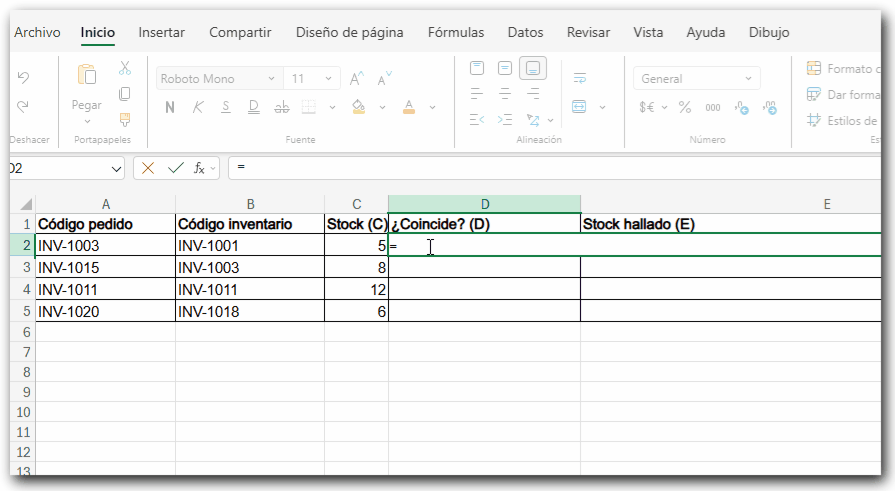
Task: Open the Name Box dropdown arrow
Action: pyautogui.click(x=116, y=169)
